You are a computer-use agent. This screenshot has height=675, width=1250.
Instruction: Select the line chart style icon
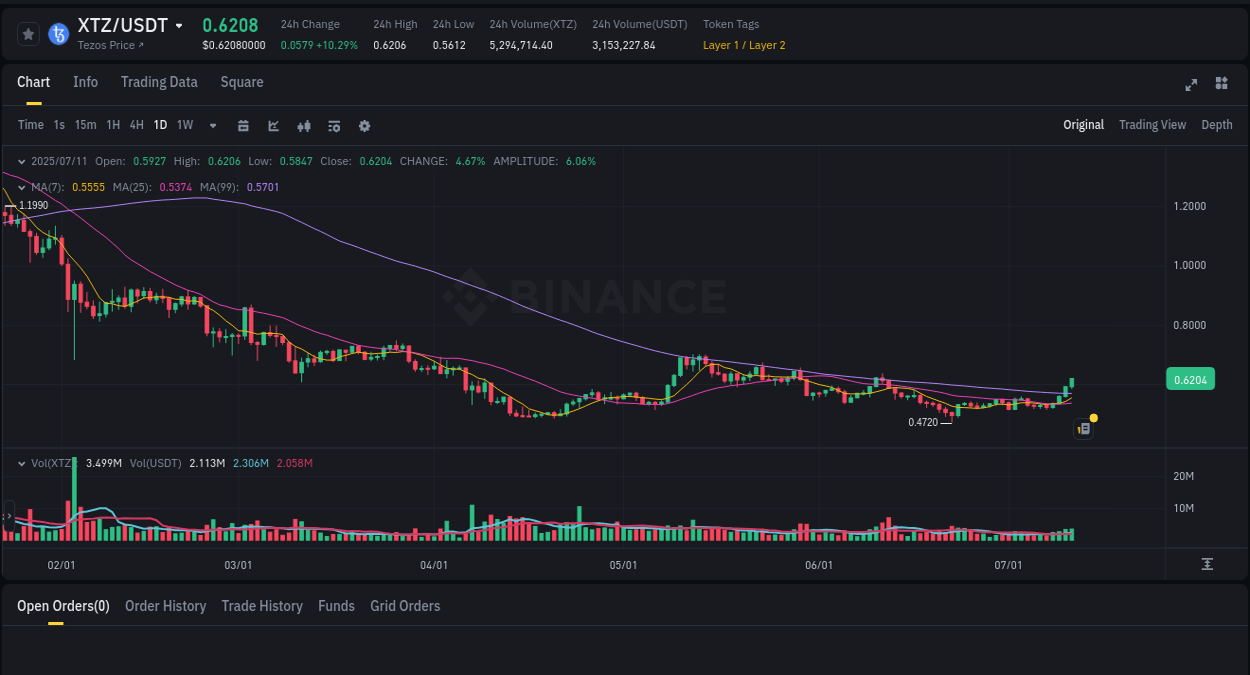click(273, 125)
